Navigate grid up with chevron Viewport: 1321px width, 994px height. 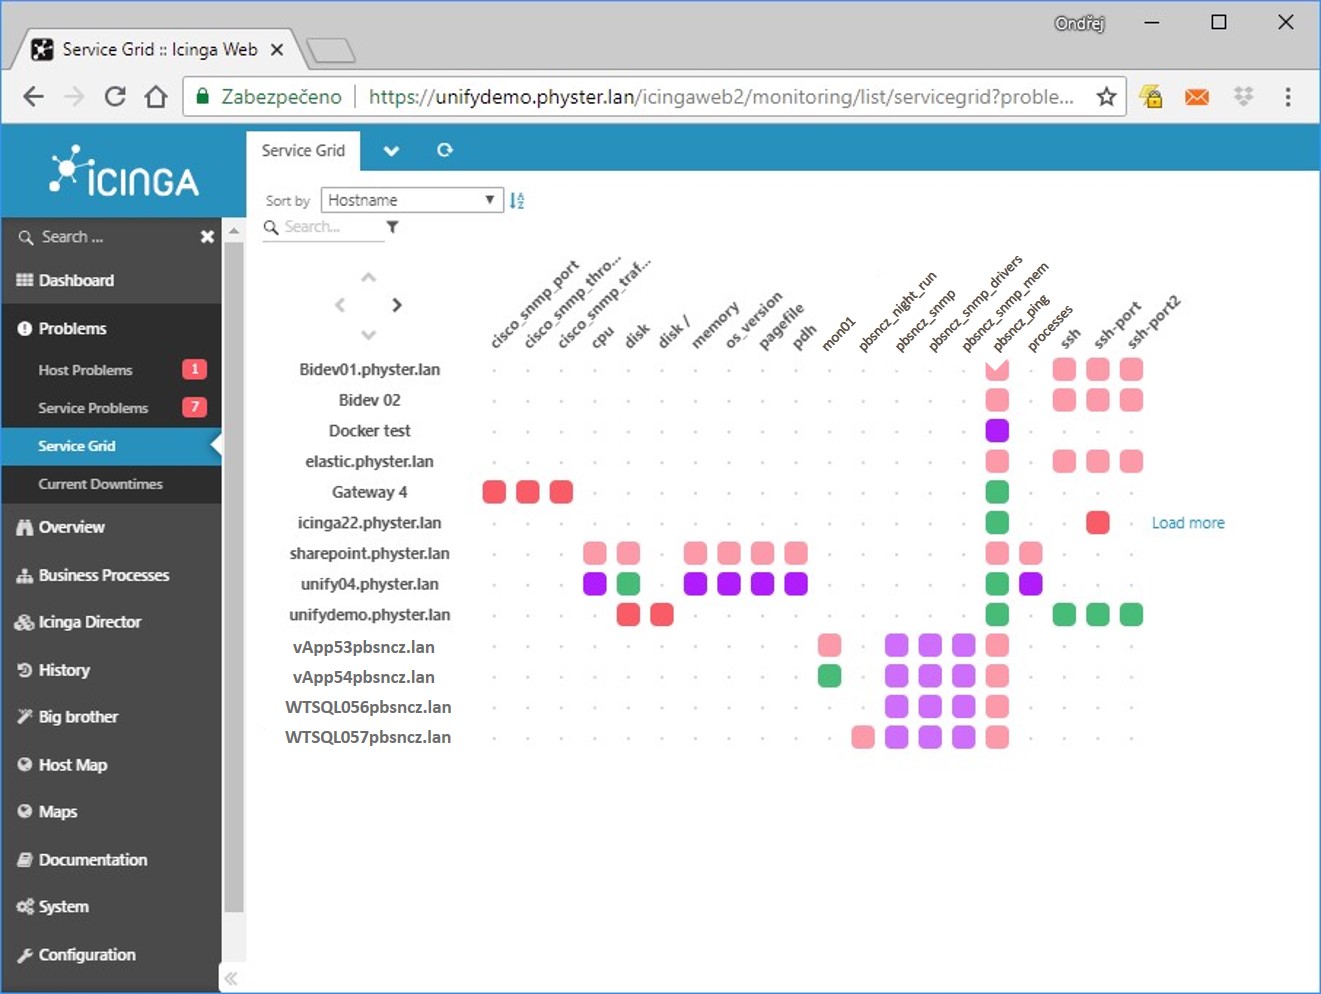click(368, 277)
